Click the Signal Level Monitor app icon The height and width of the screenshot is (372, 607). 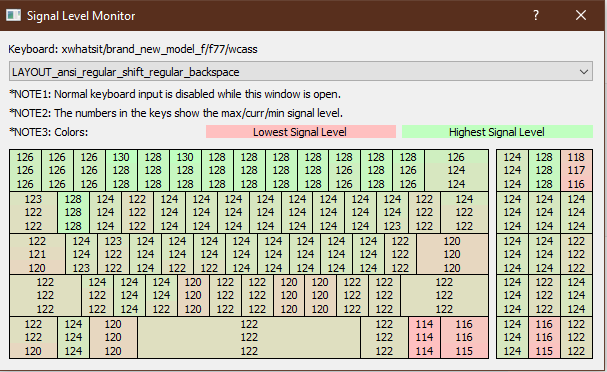(14, 15)
